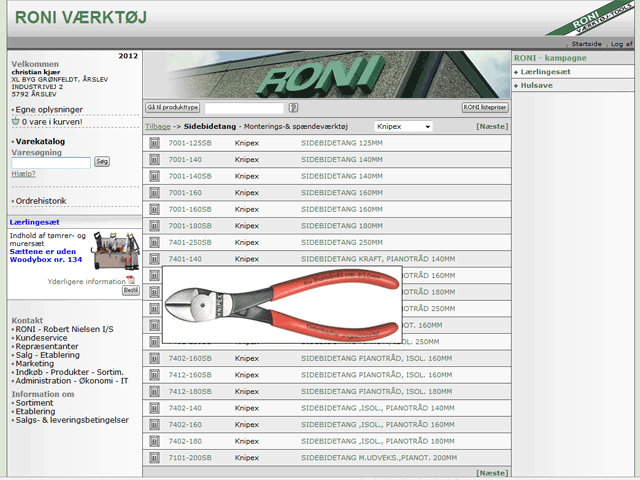The width and height of the screenshot is (640, 480).
Task: Open the Marketing link
Action: pyautogui.click(x=35, y=364)
